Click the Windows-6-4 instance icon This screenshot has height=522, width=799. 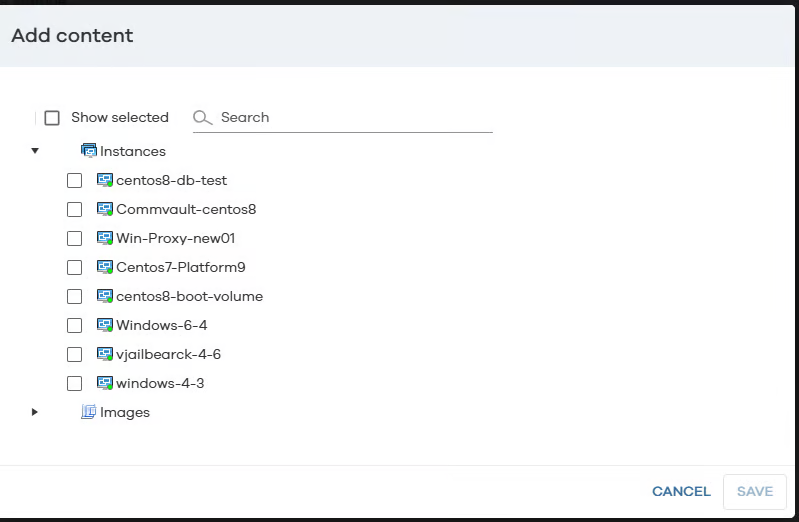click(105, 325)
